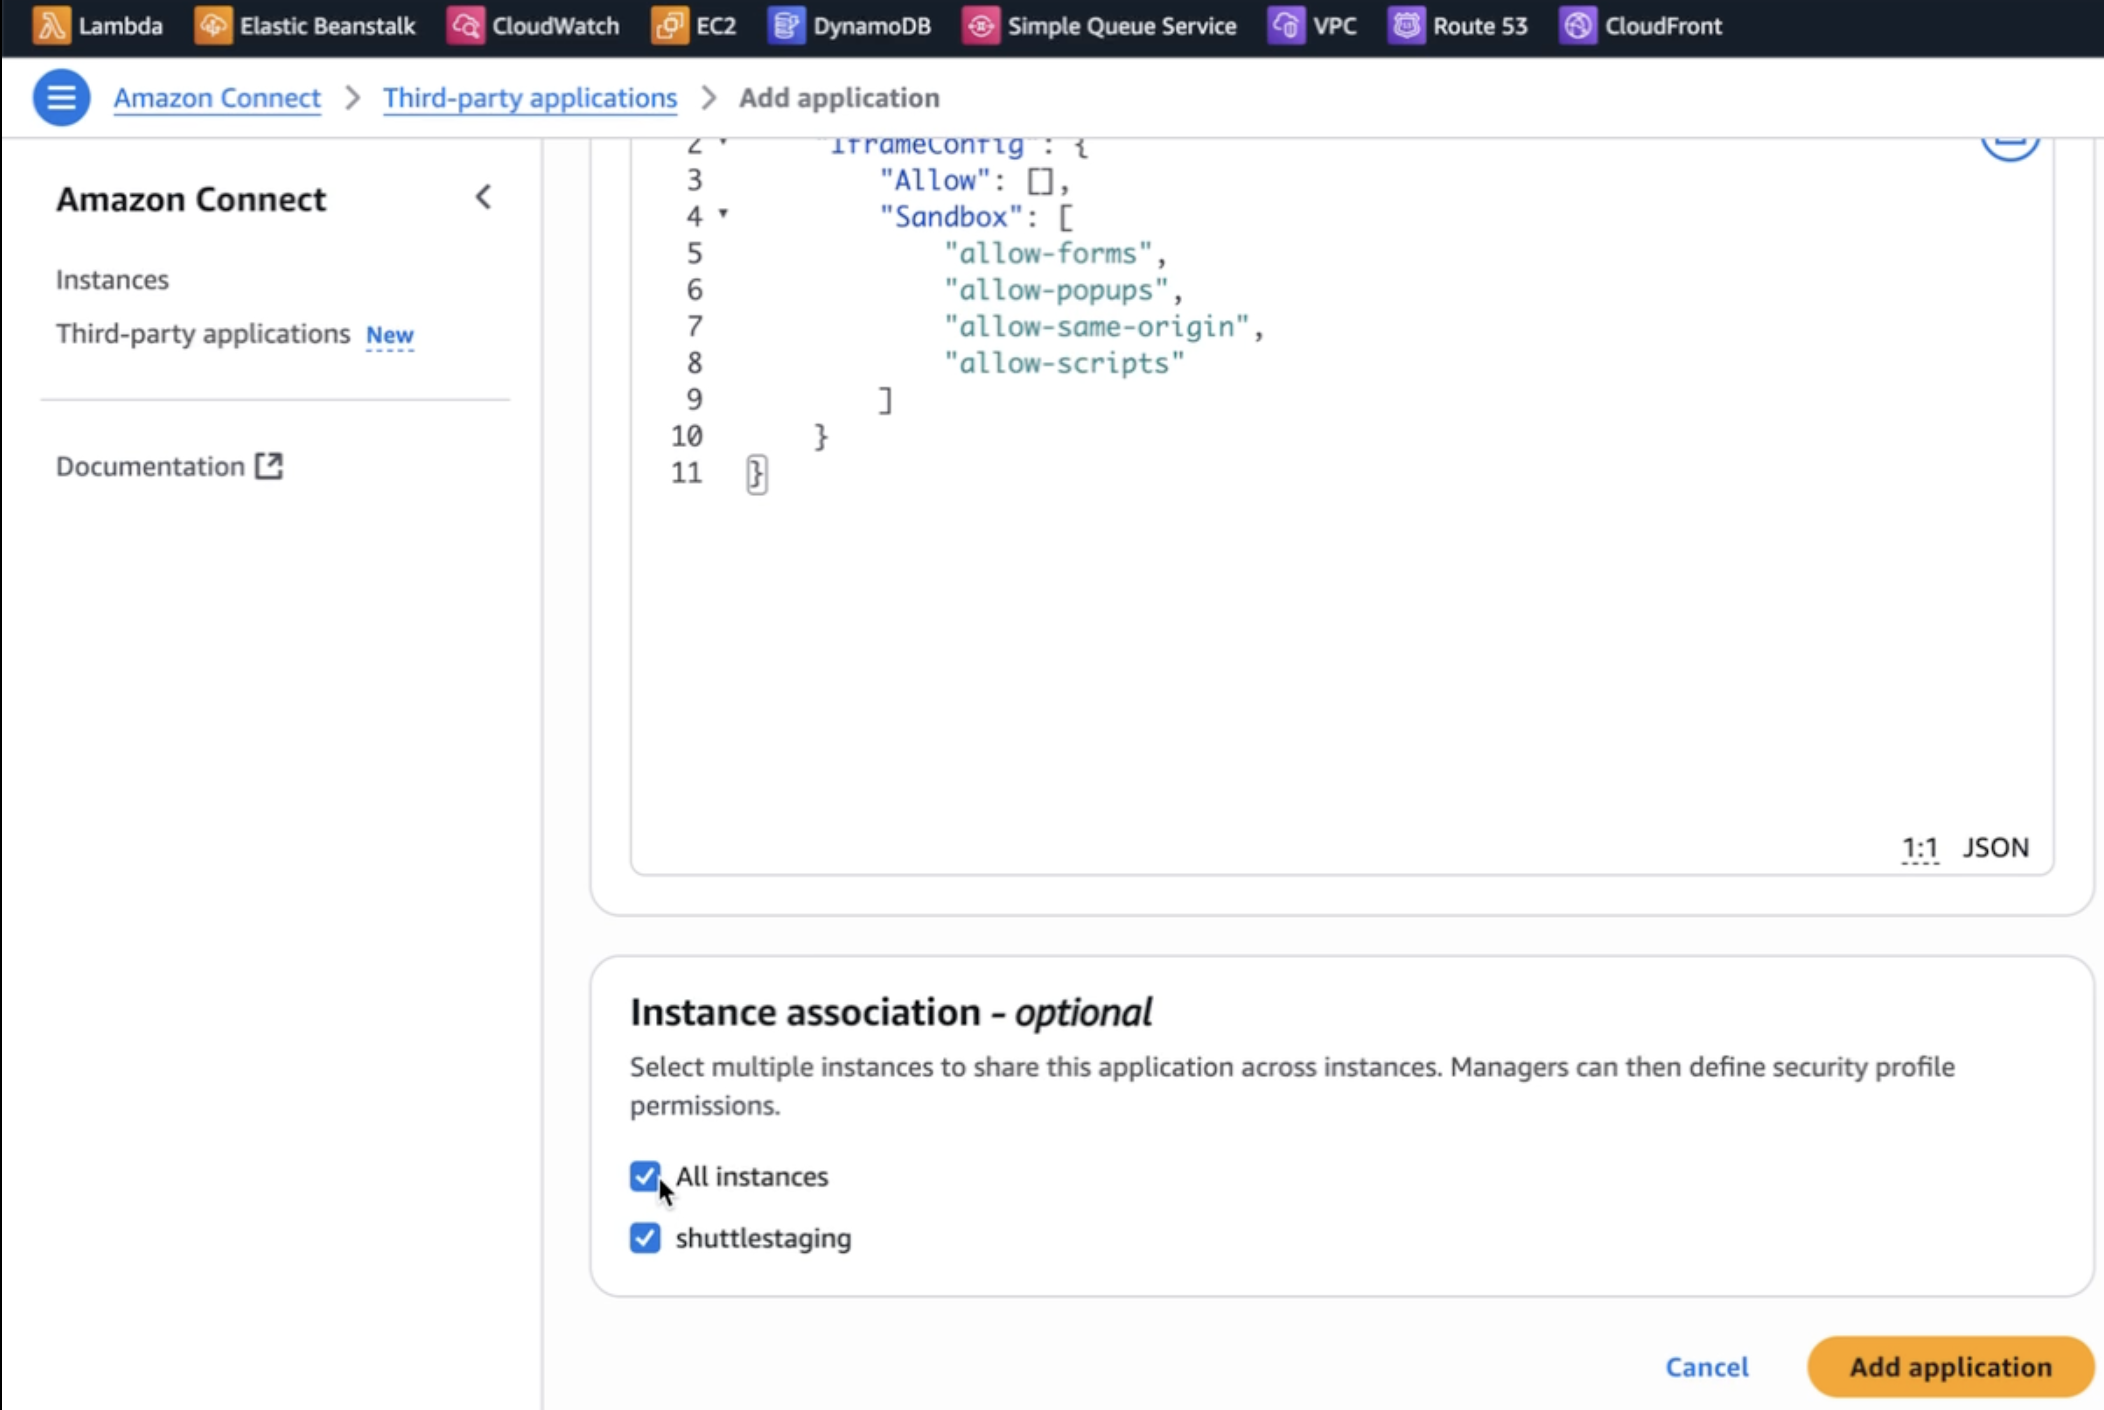The image size is (2104, 1410).
Task: Open the CloudFront shortcut icon
Action: [1578, 26]
